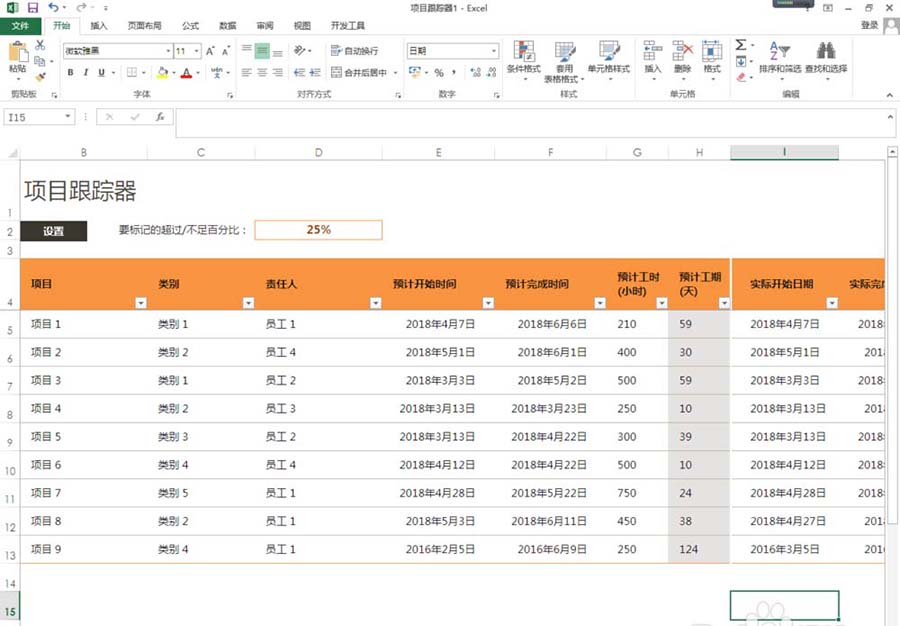Click the Save icon in quick access toolbar

click(33, 7)
